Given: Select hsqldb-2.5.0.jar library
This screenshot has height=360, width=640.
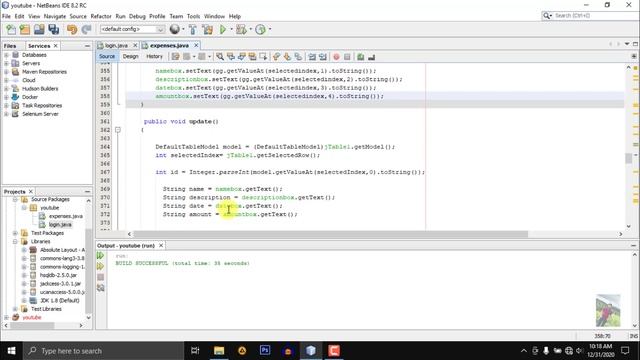Looking at the screenshot, I should 58,275.
